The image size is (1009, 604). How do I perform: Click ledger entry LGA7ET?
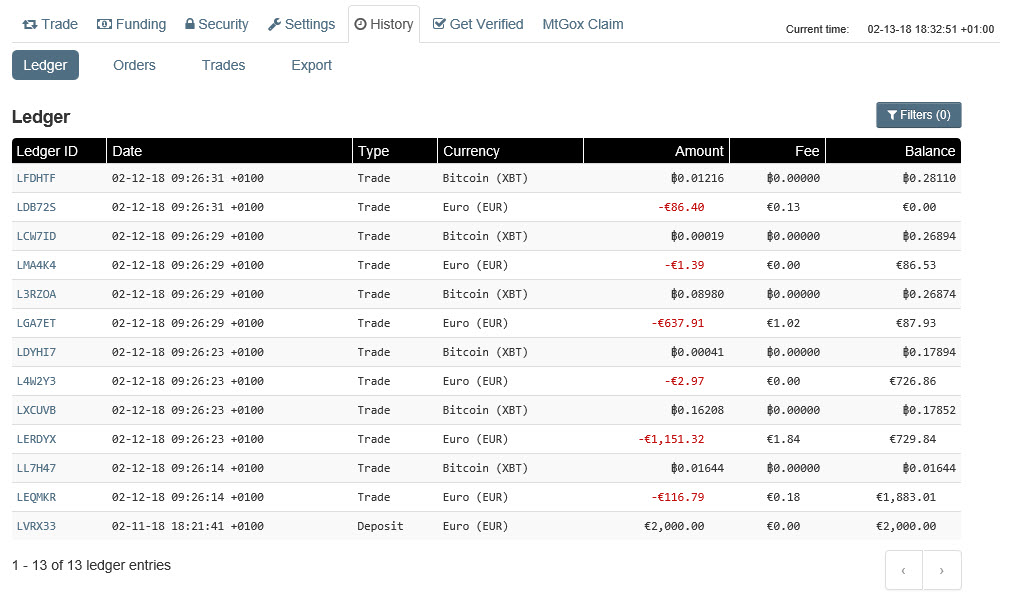point(36,323)
